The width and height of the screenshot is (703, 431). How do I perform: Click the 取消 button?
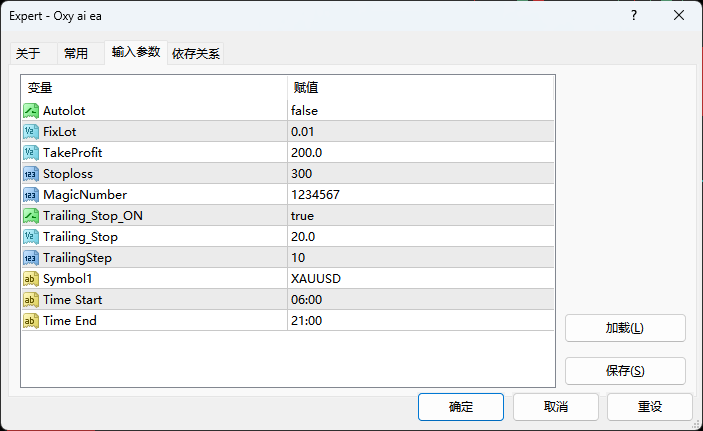[x=556, y=407]
